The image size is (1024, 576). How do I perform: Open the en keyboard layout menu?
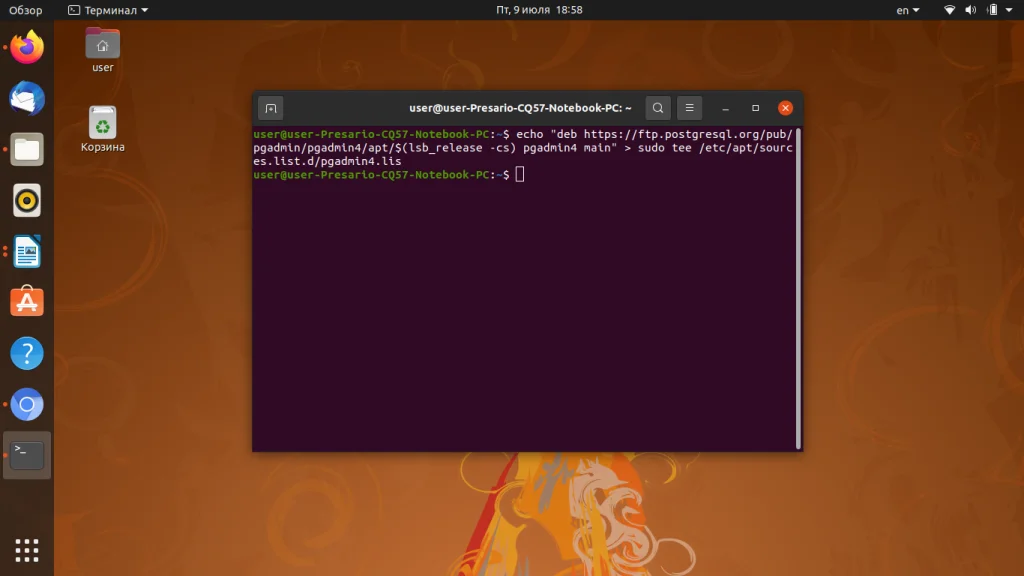point(905,9)
